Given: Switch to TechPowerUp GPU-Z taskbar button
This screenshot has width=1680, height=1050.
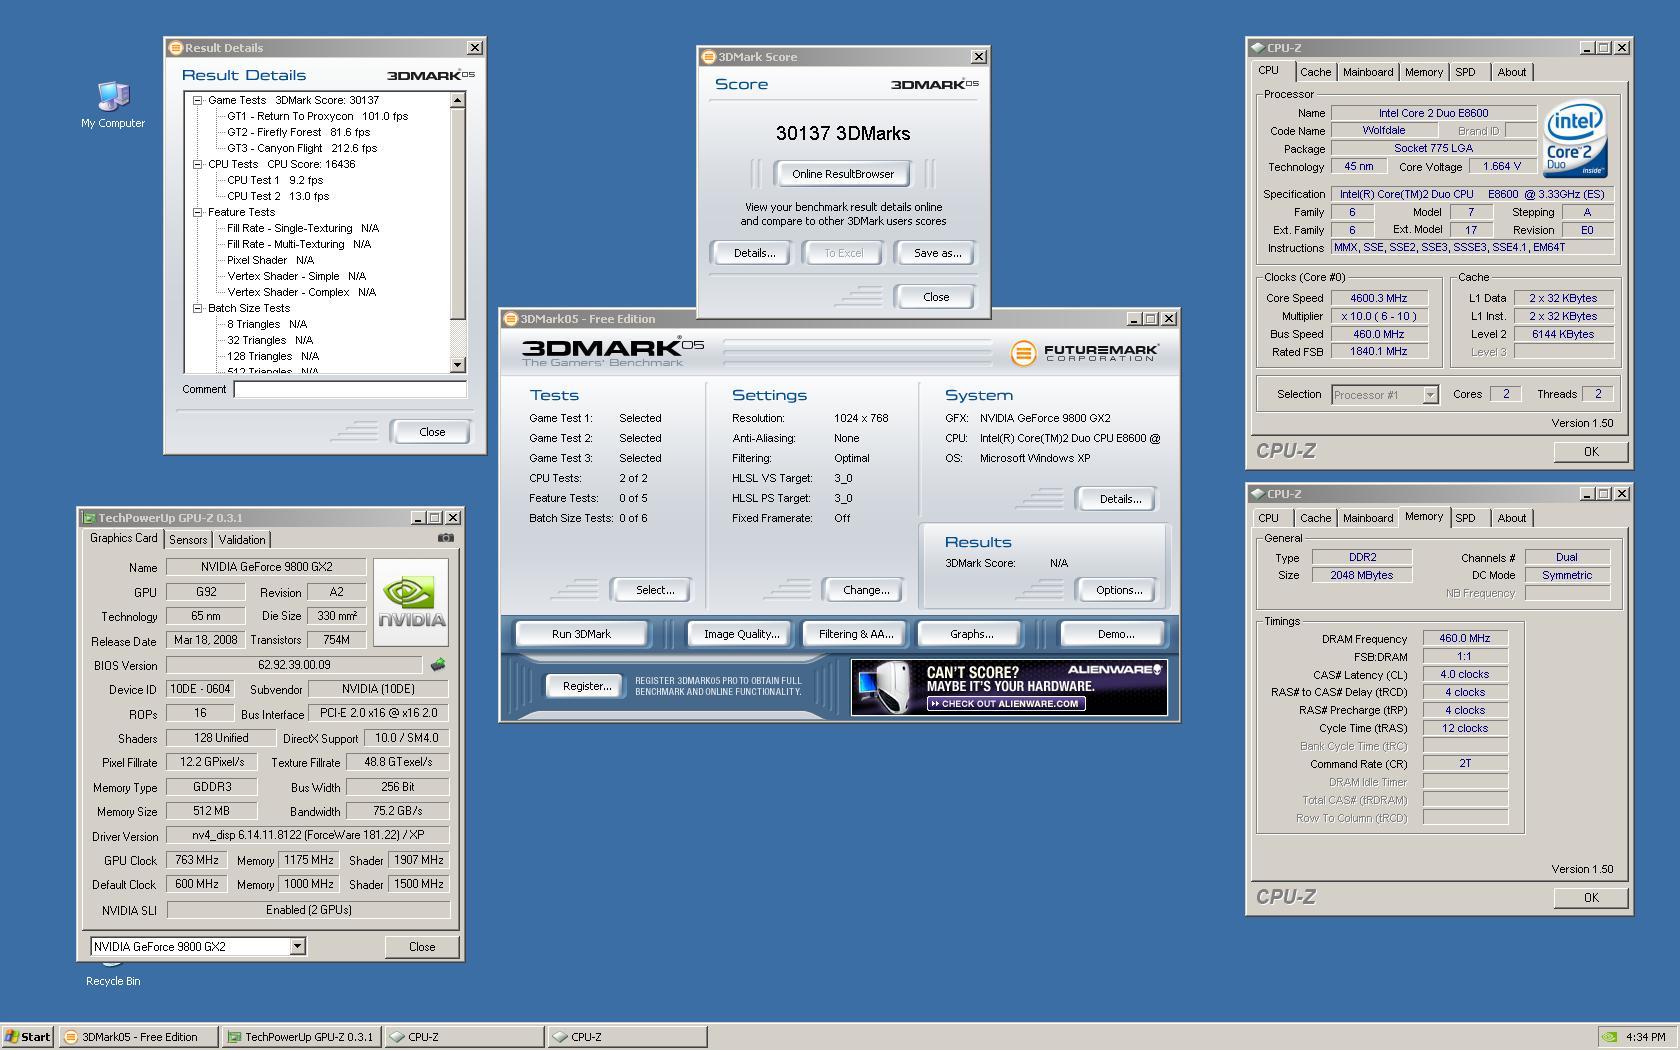Looking at the screenshot, I should pyautogui.click(x=302, y=1037).
